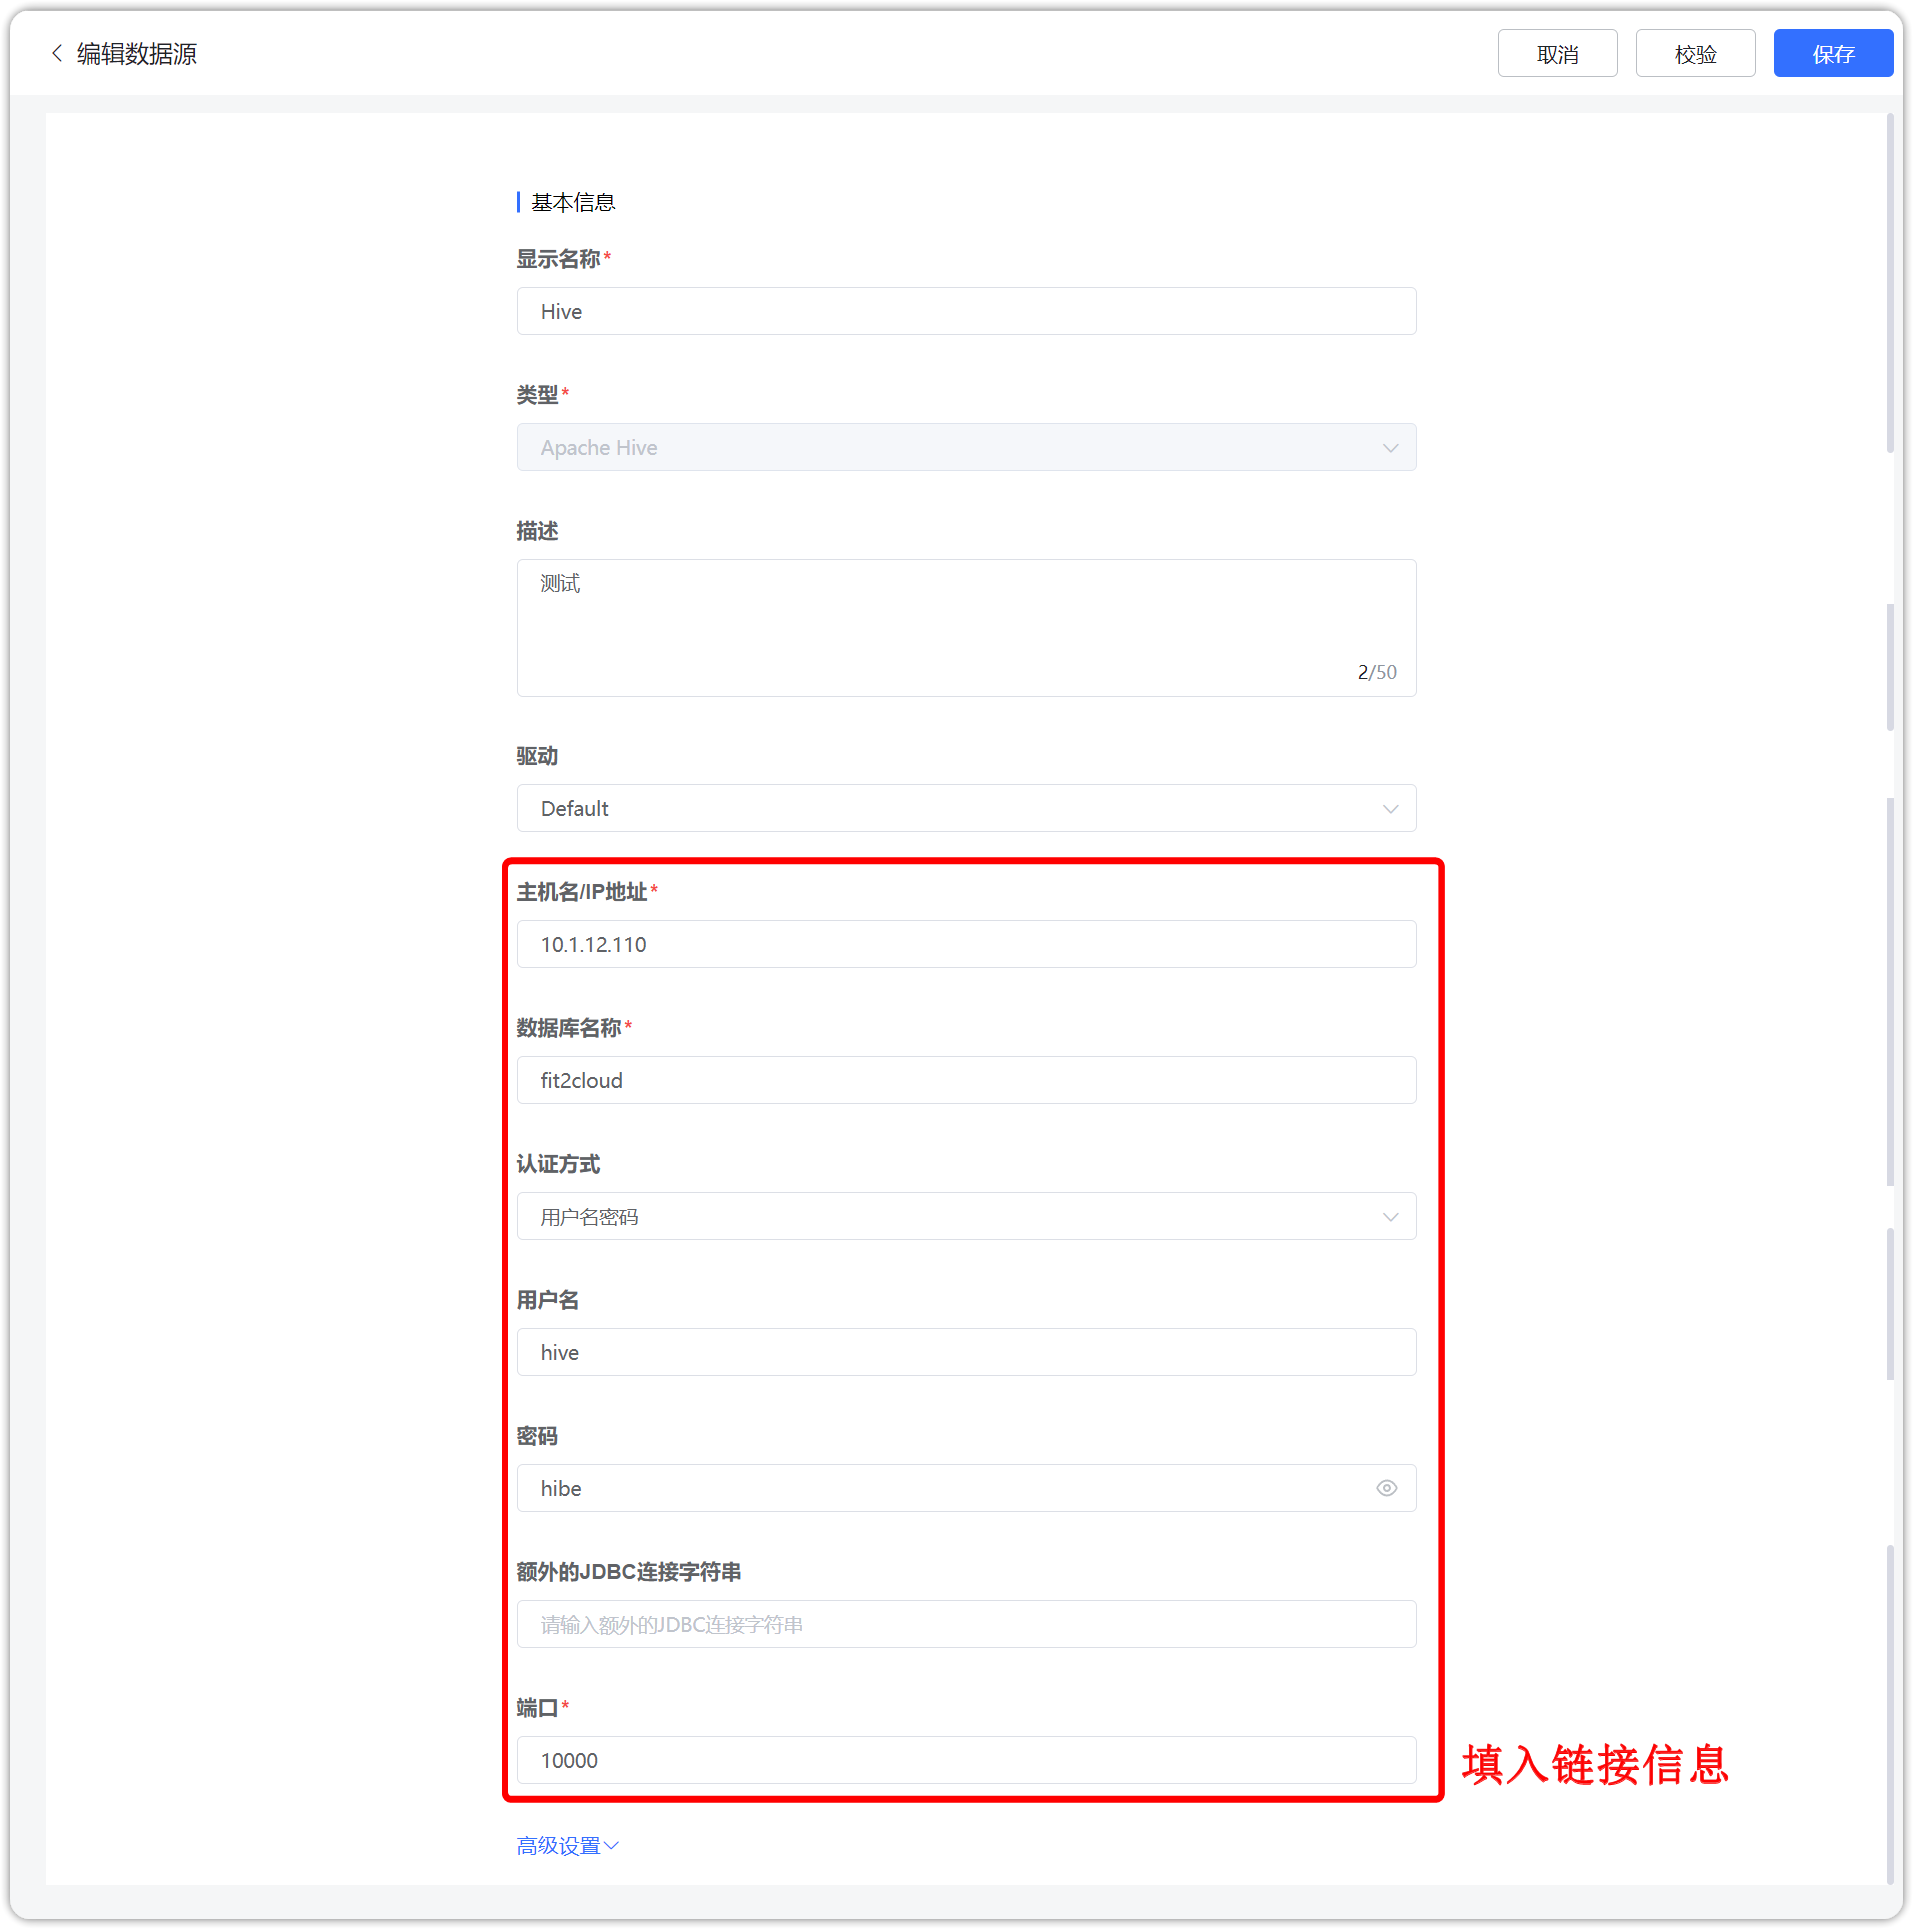
Task: Click the 额外的JDBC连接字符串 label
Action: (x=629, y=1572)
